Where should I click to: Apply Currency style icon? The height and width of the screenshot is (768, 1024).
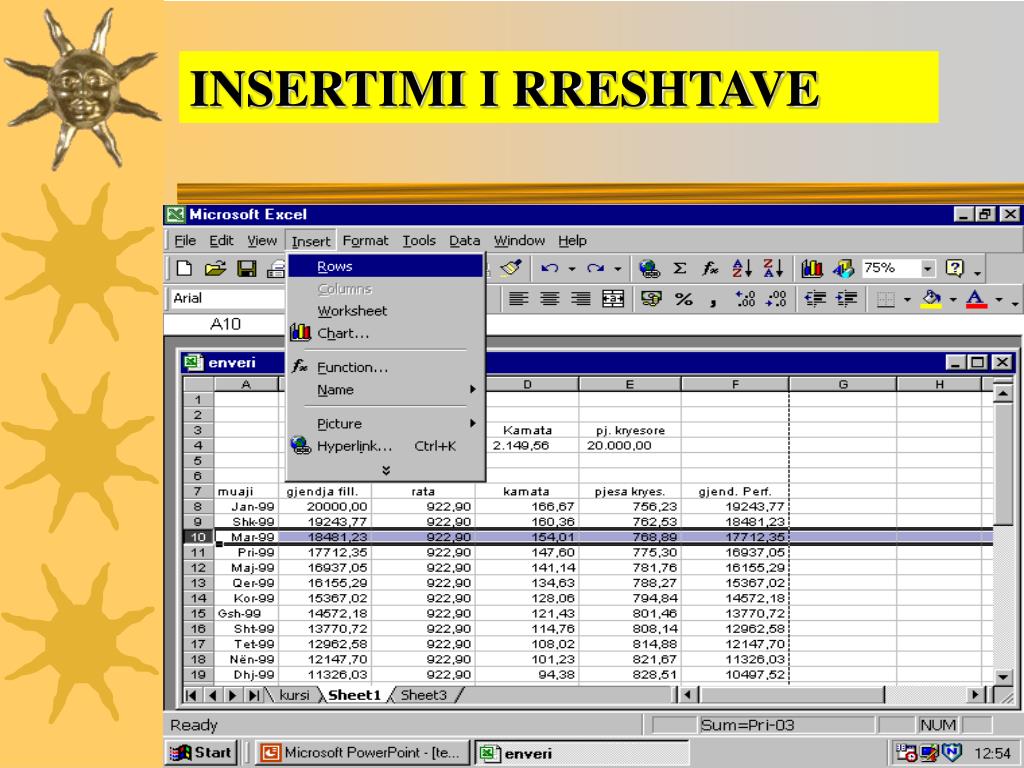coord(651,299)
